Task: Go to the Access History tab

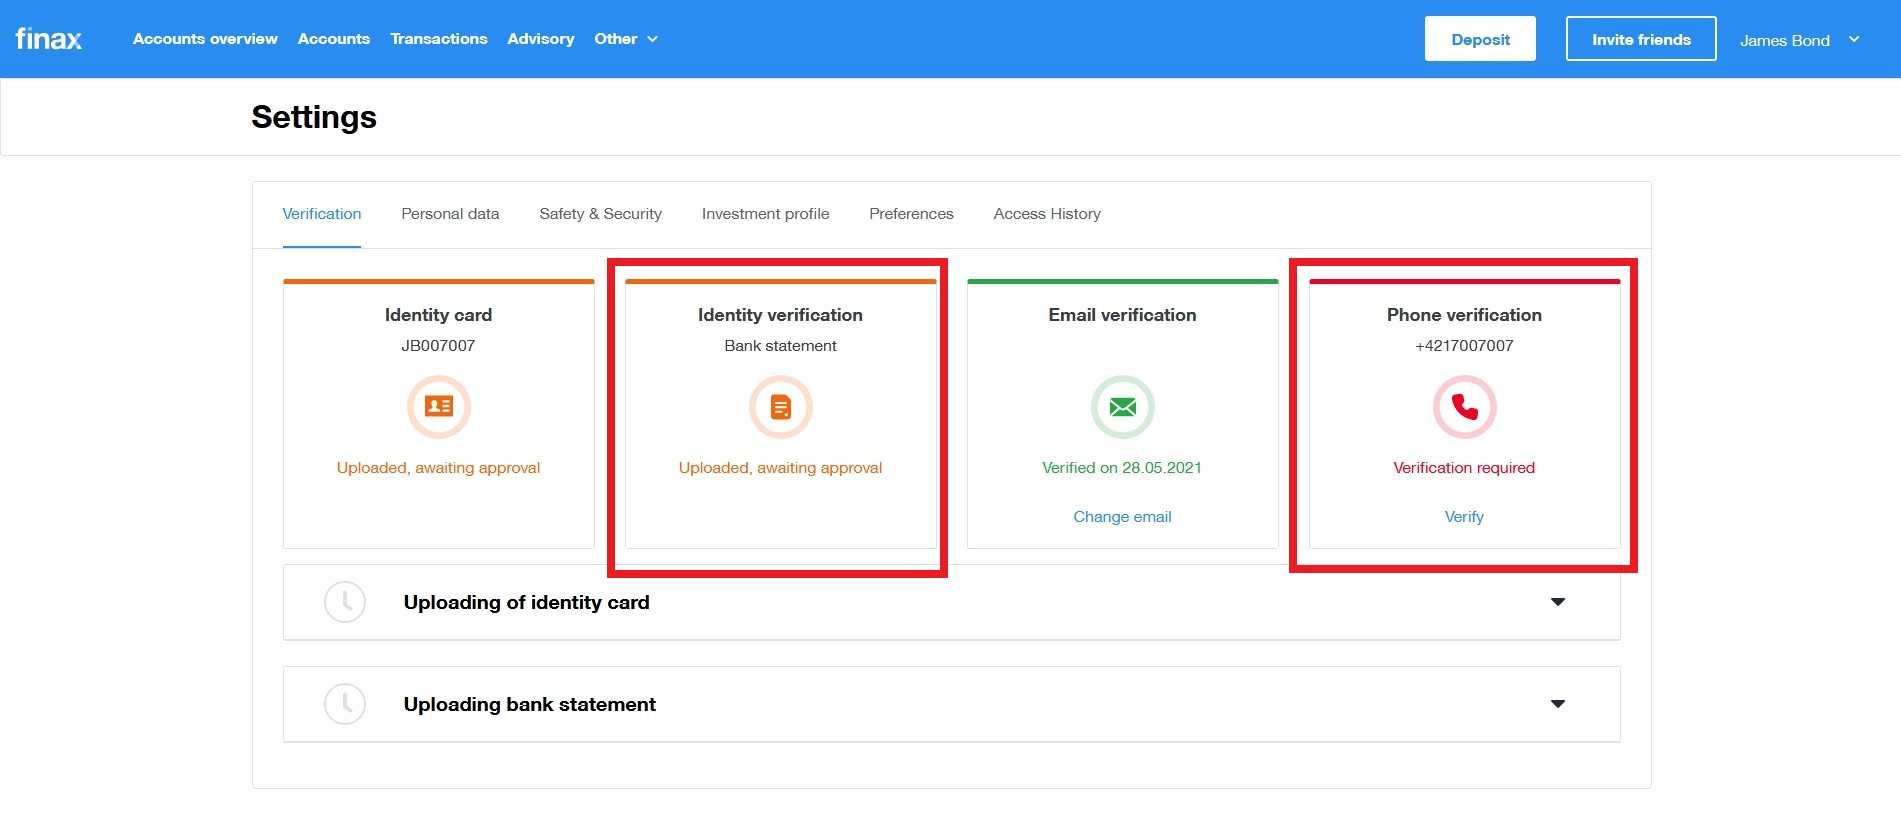Action: pyautogui.click(x=1047, y=214)
